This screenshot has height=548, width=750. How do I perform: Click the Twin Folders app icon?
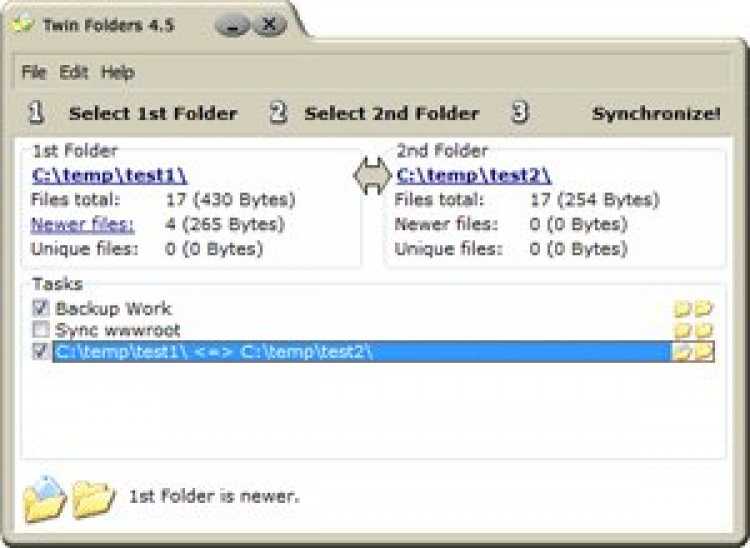click(23, 22)
